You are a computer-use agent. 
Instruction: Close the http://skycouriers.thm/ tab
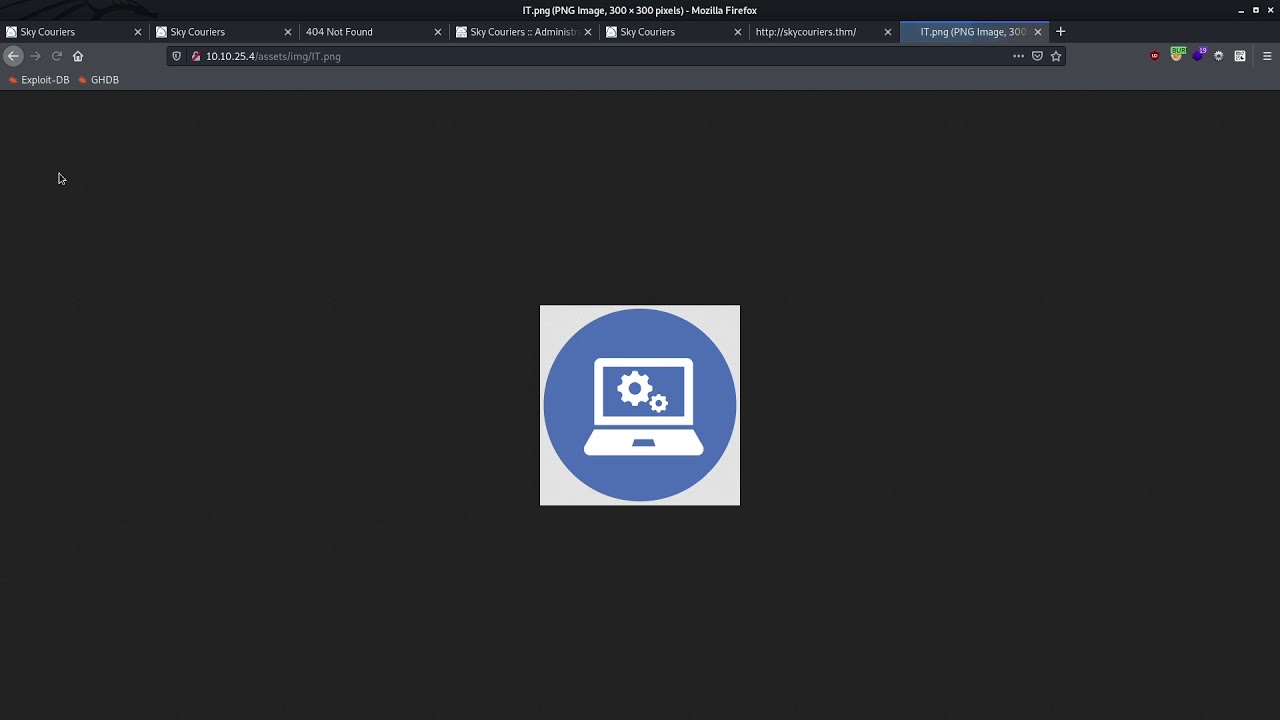tap(888, 32)
